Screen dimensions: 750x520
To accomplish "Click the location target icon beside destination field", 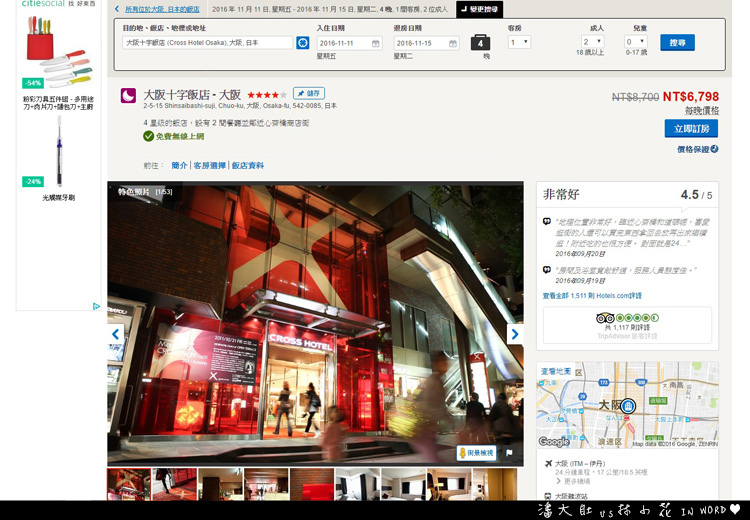I will coord(302,43).
